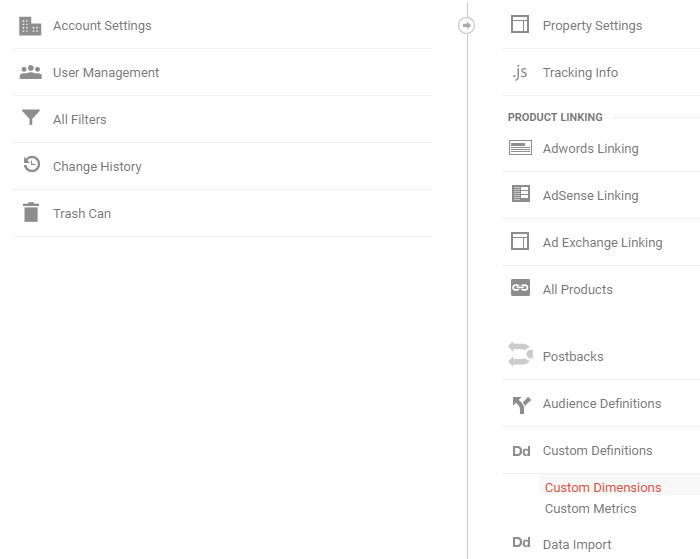
Task: Click the All Products link icon
Action: point(520,288)
